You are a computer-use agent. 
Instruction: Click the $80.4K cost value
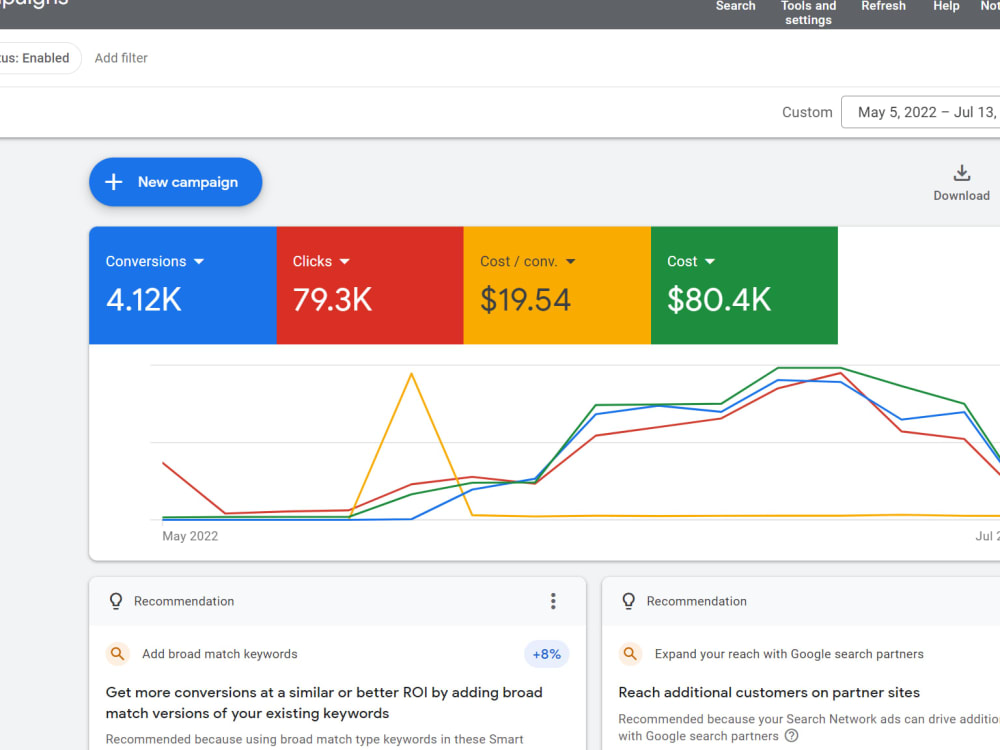pos(719,300)
